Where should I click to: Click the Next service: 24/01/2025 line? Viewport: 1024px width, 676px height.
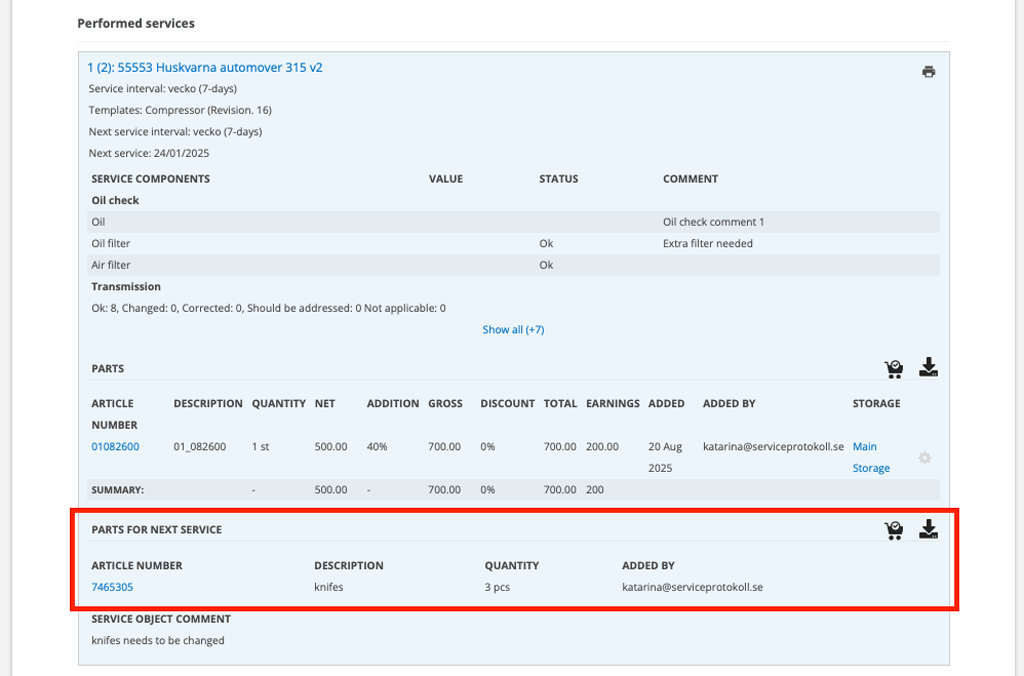pyautogui.click(x=149, y=153)
